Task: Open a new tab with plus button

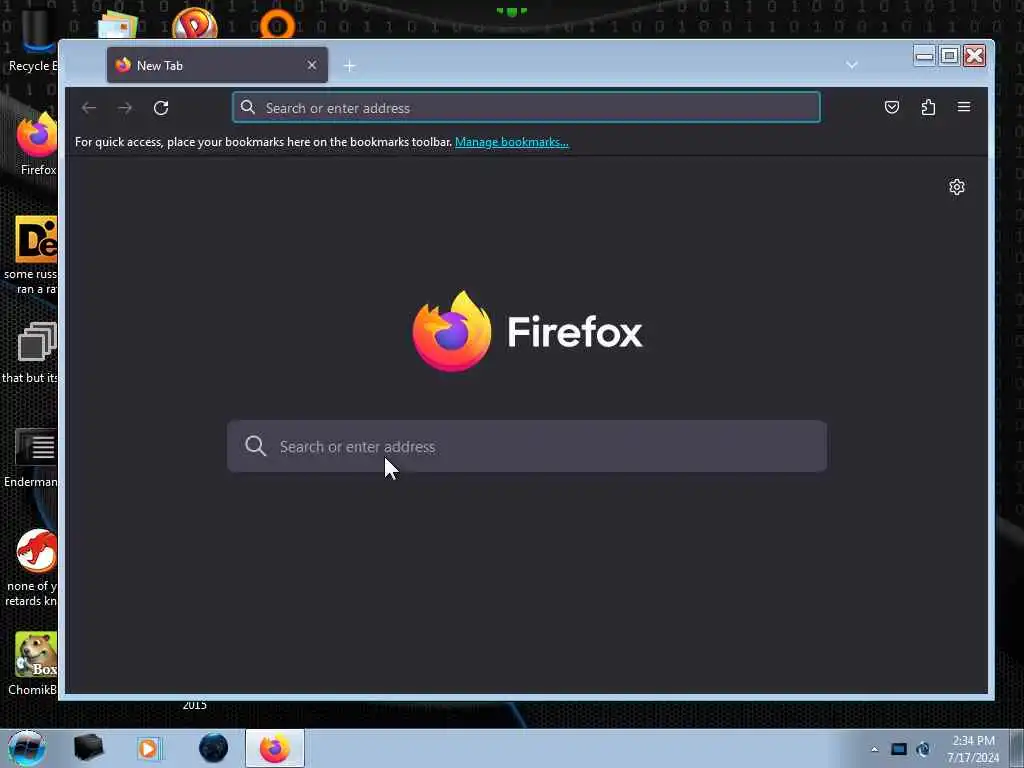Action: pyautogui.click(x=349, y=66)
